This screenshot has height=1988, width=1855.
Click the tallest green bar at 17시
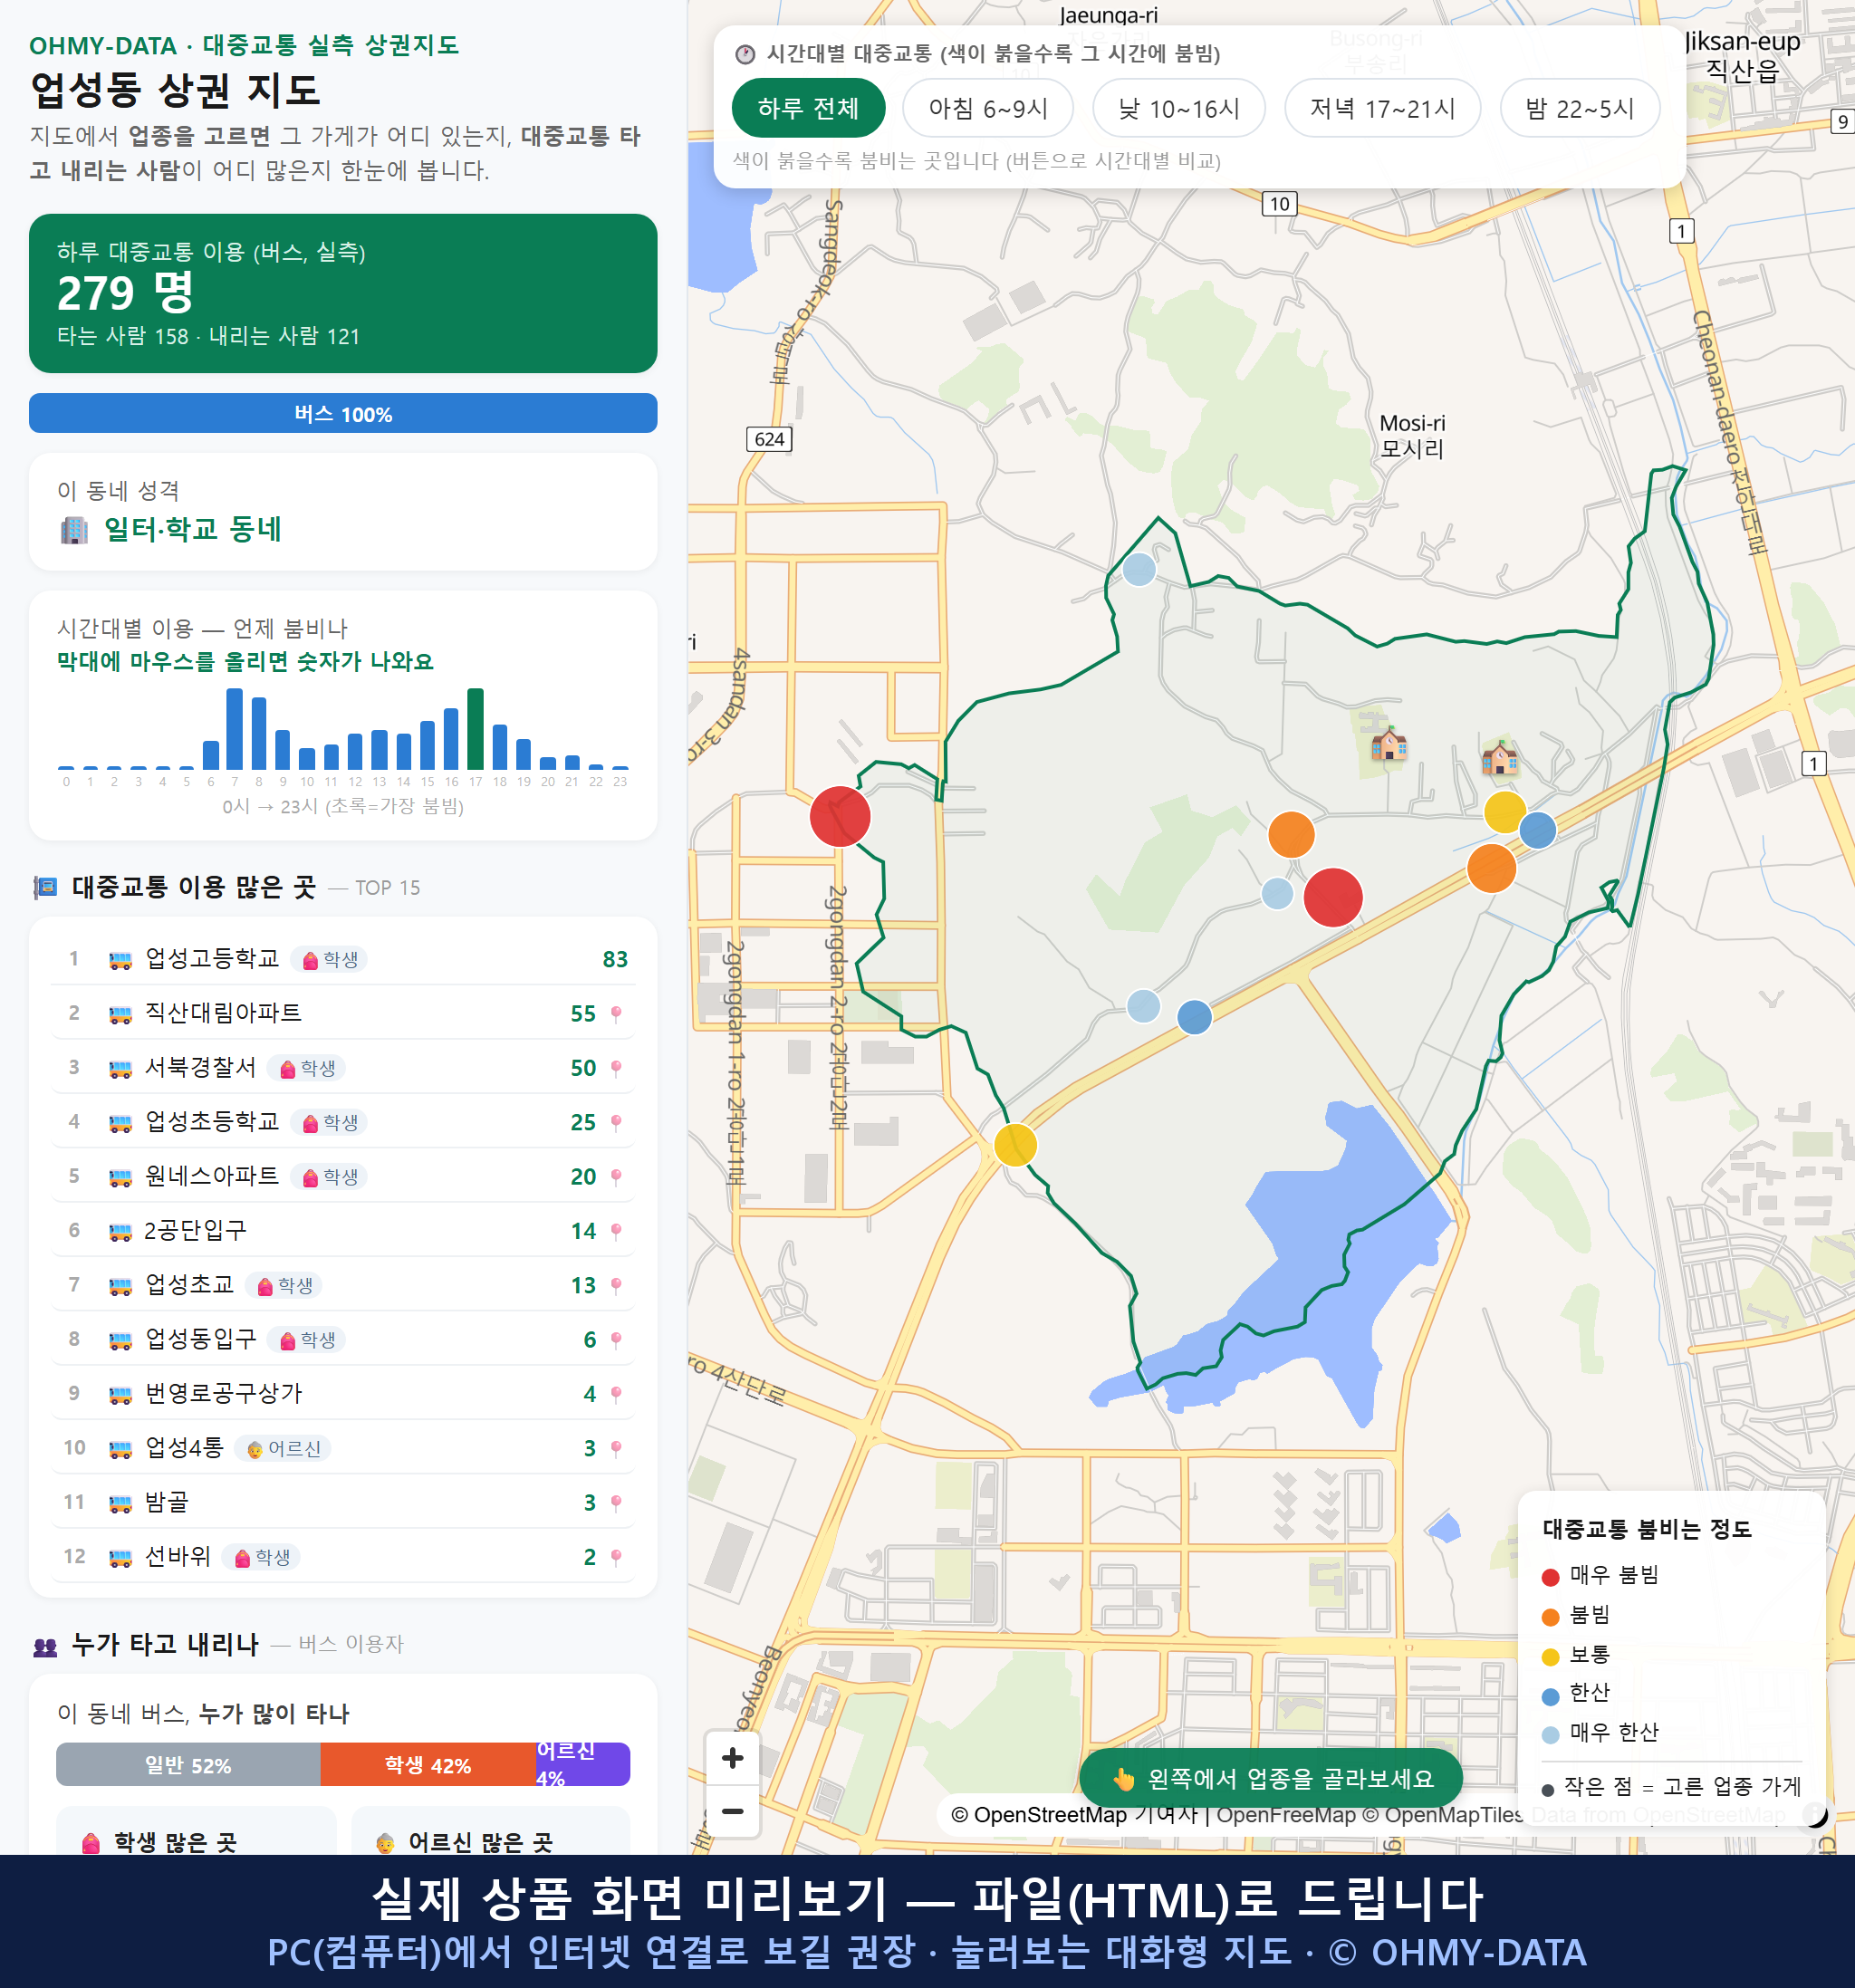point(475,729)
